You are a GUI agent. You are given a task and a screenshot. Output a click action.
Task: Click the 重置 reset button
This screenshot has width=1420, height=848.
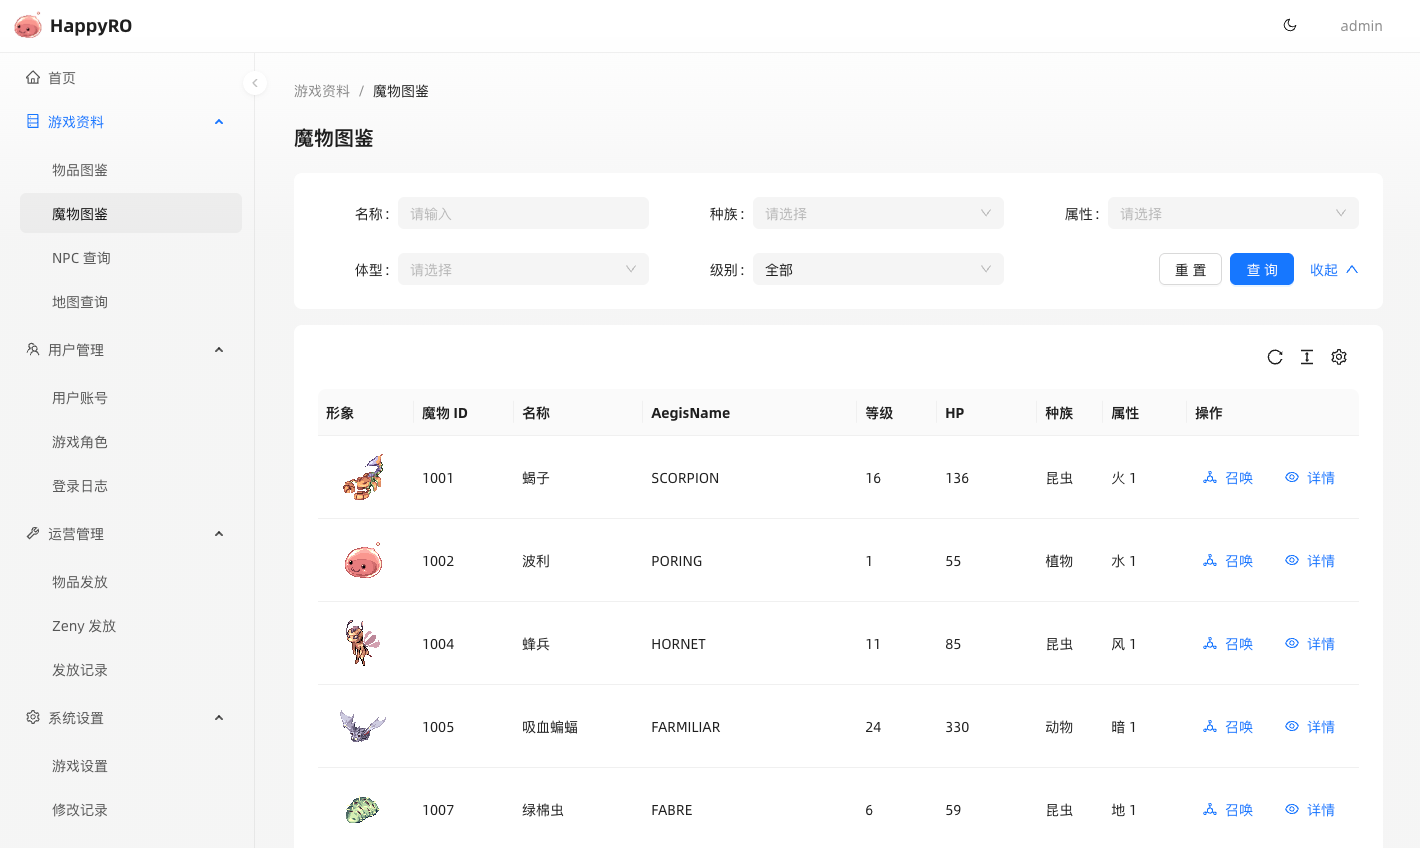pyautogui.click(x=1190, y=269)
